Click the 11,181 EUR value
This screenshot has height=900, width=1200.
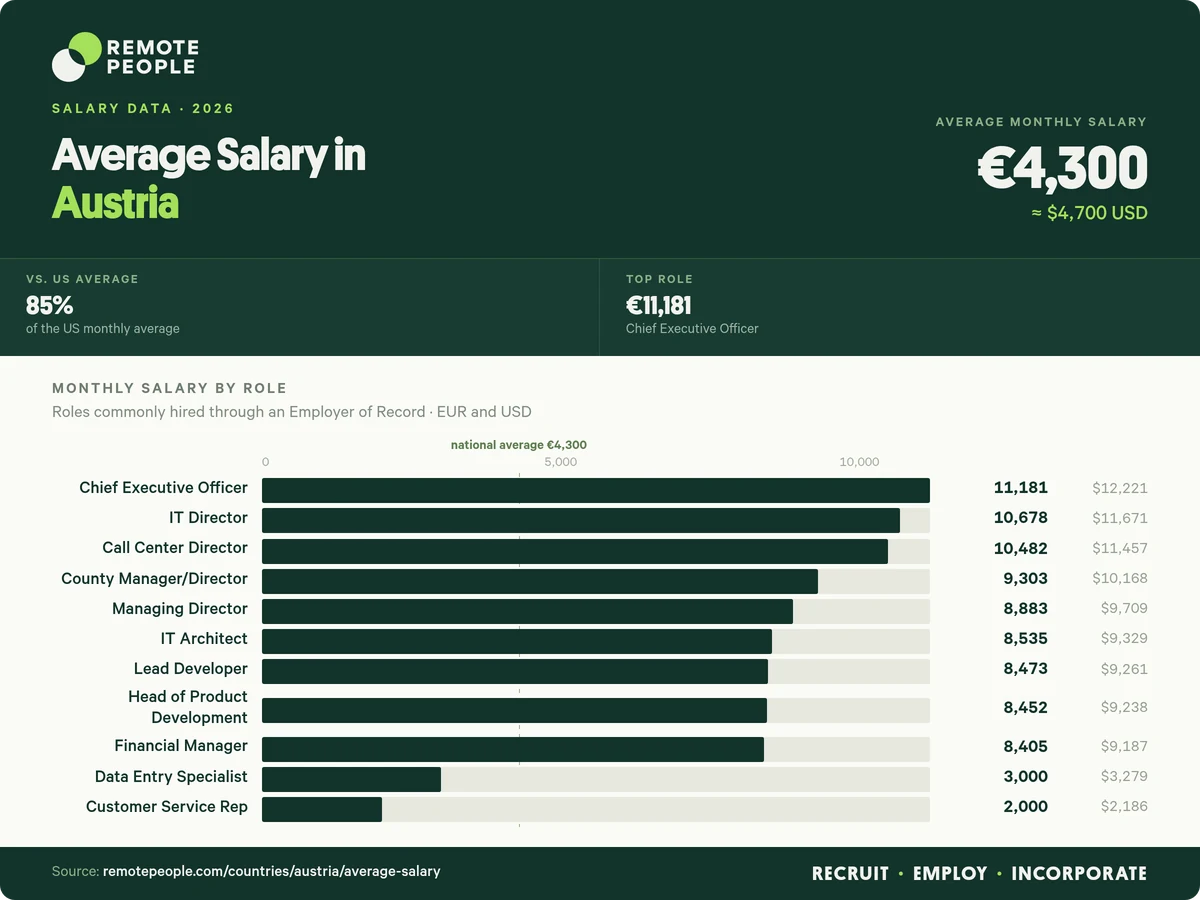tap(1020, 488)
